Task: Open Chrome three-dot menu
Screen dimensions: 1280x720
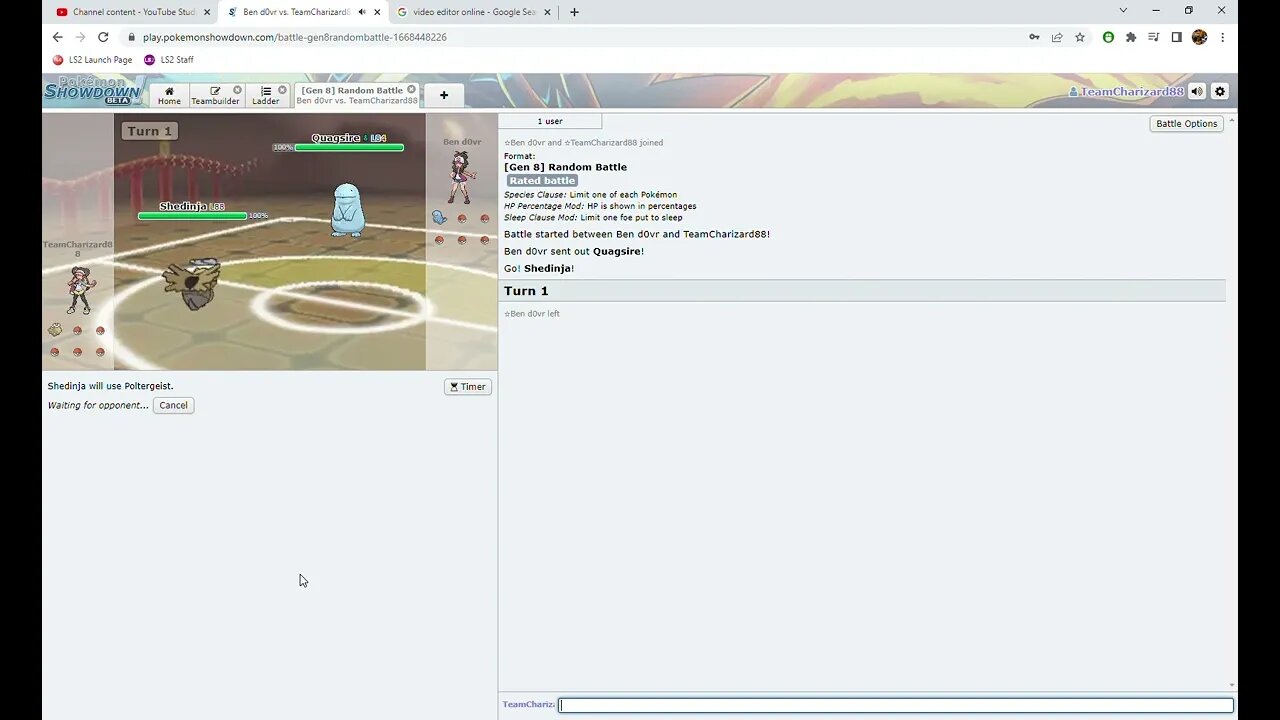Action: point(1222,37)
